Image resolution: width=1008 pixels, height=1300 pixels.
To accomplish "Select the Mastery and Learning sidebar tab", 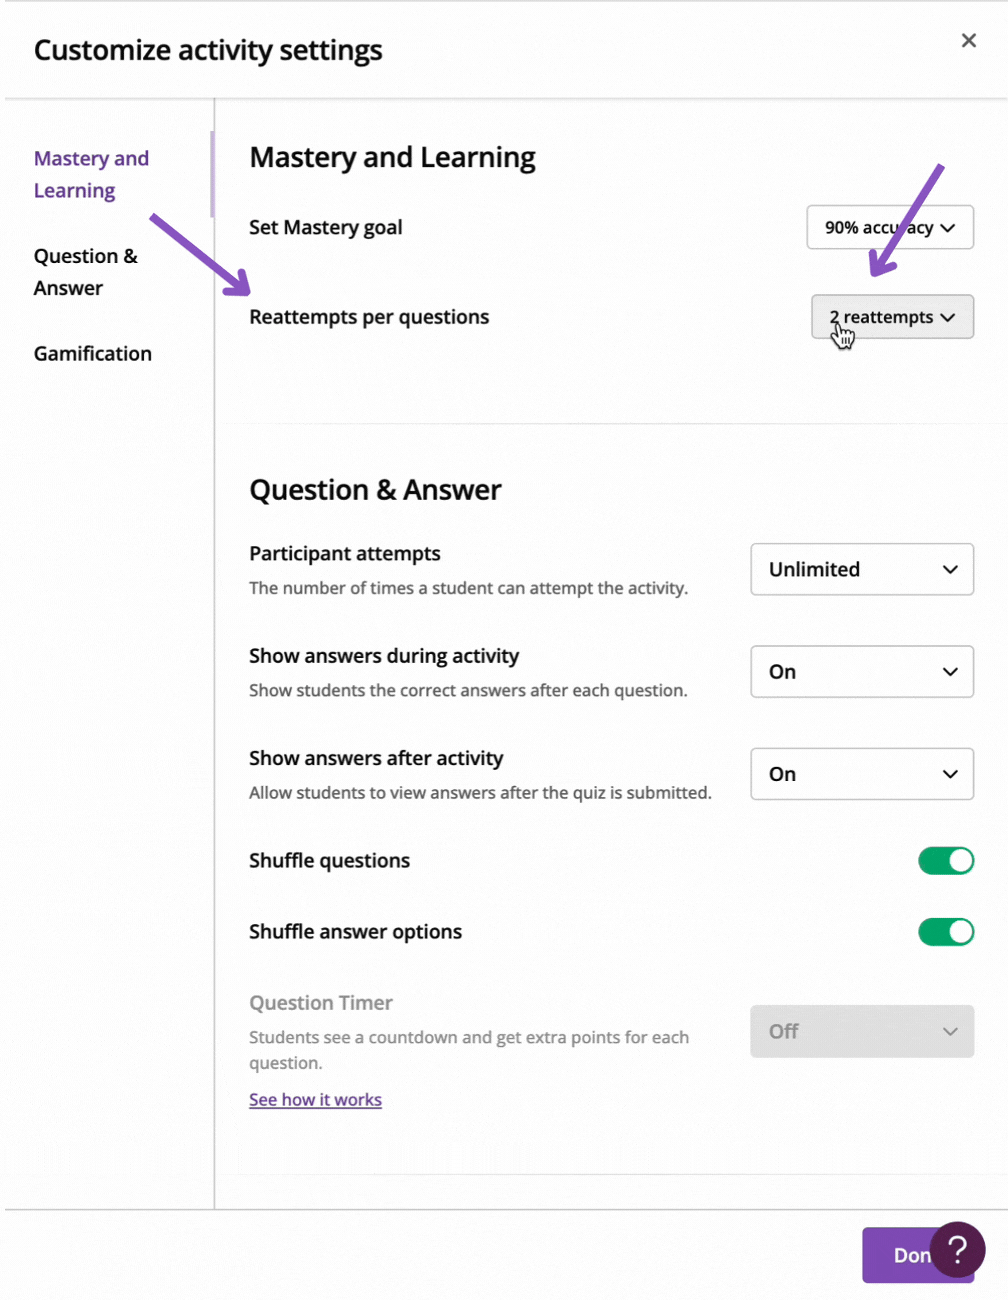I will tap(91, 174).
